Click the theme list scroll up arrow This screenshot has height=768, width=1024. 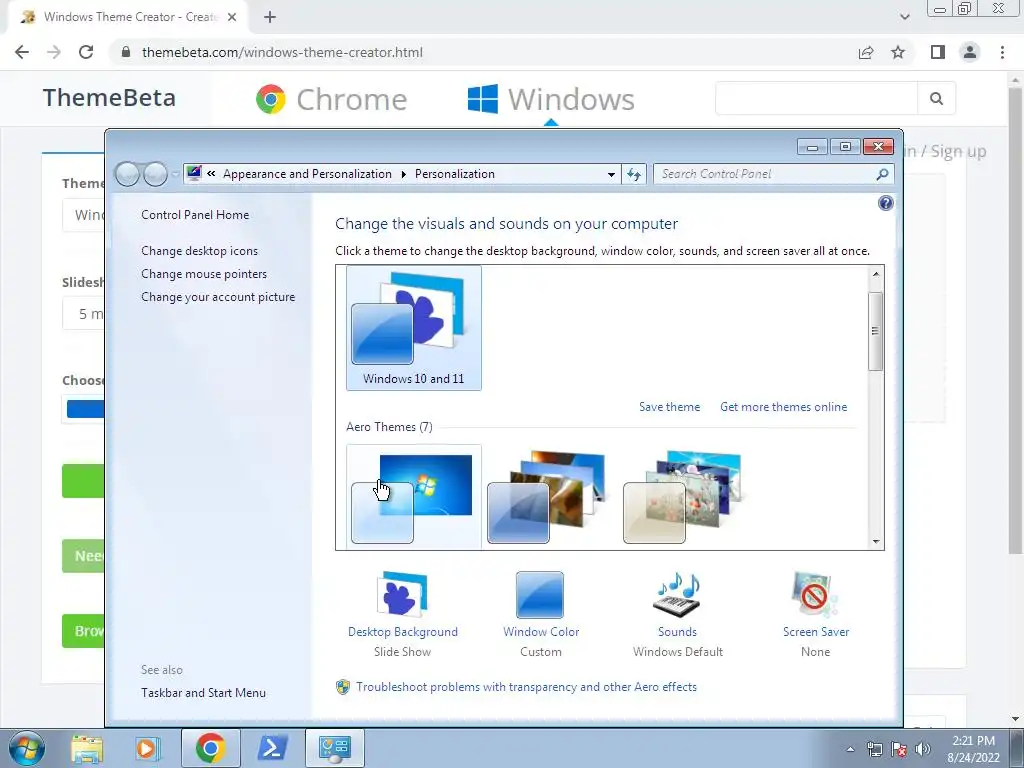coord(876,274)
